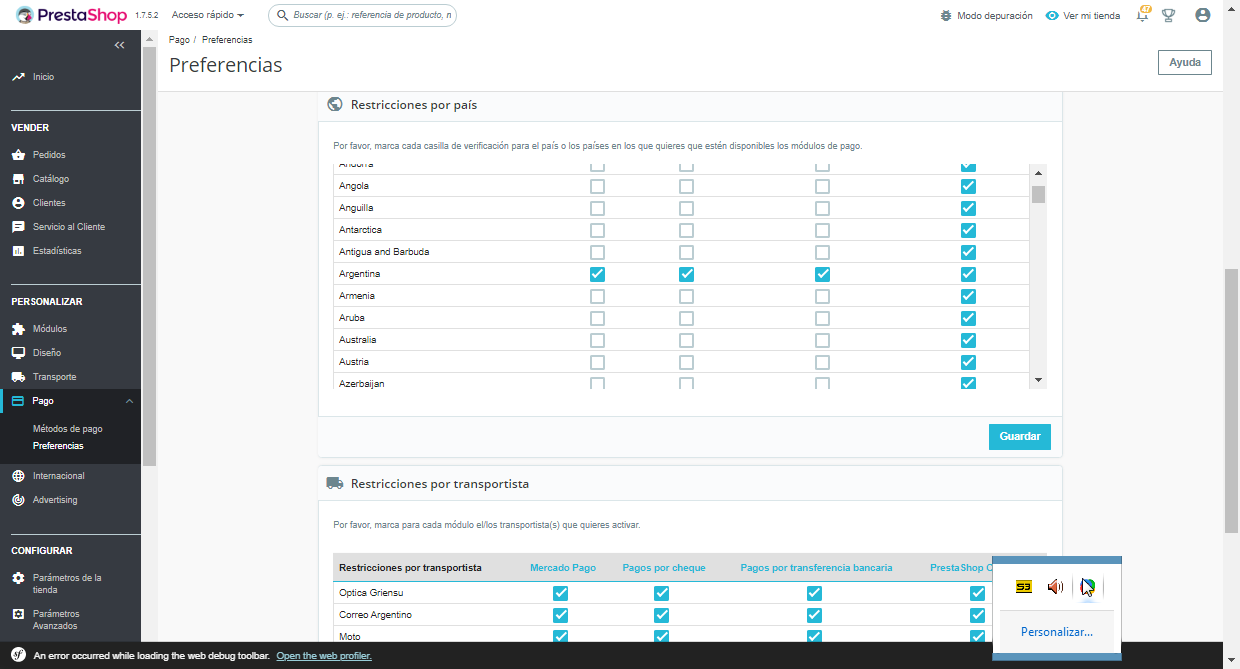The image size is (1240, 669).
Task: Click the Pago credit card icon
Action: tap(18, 401)
